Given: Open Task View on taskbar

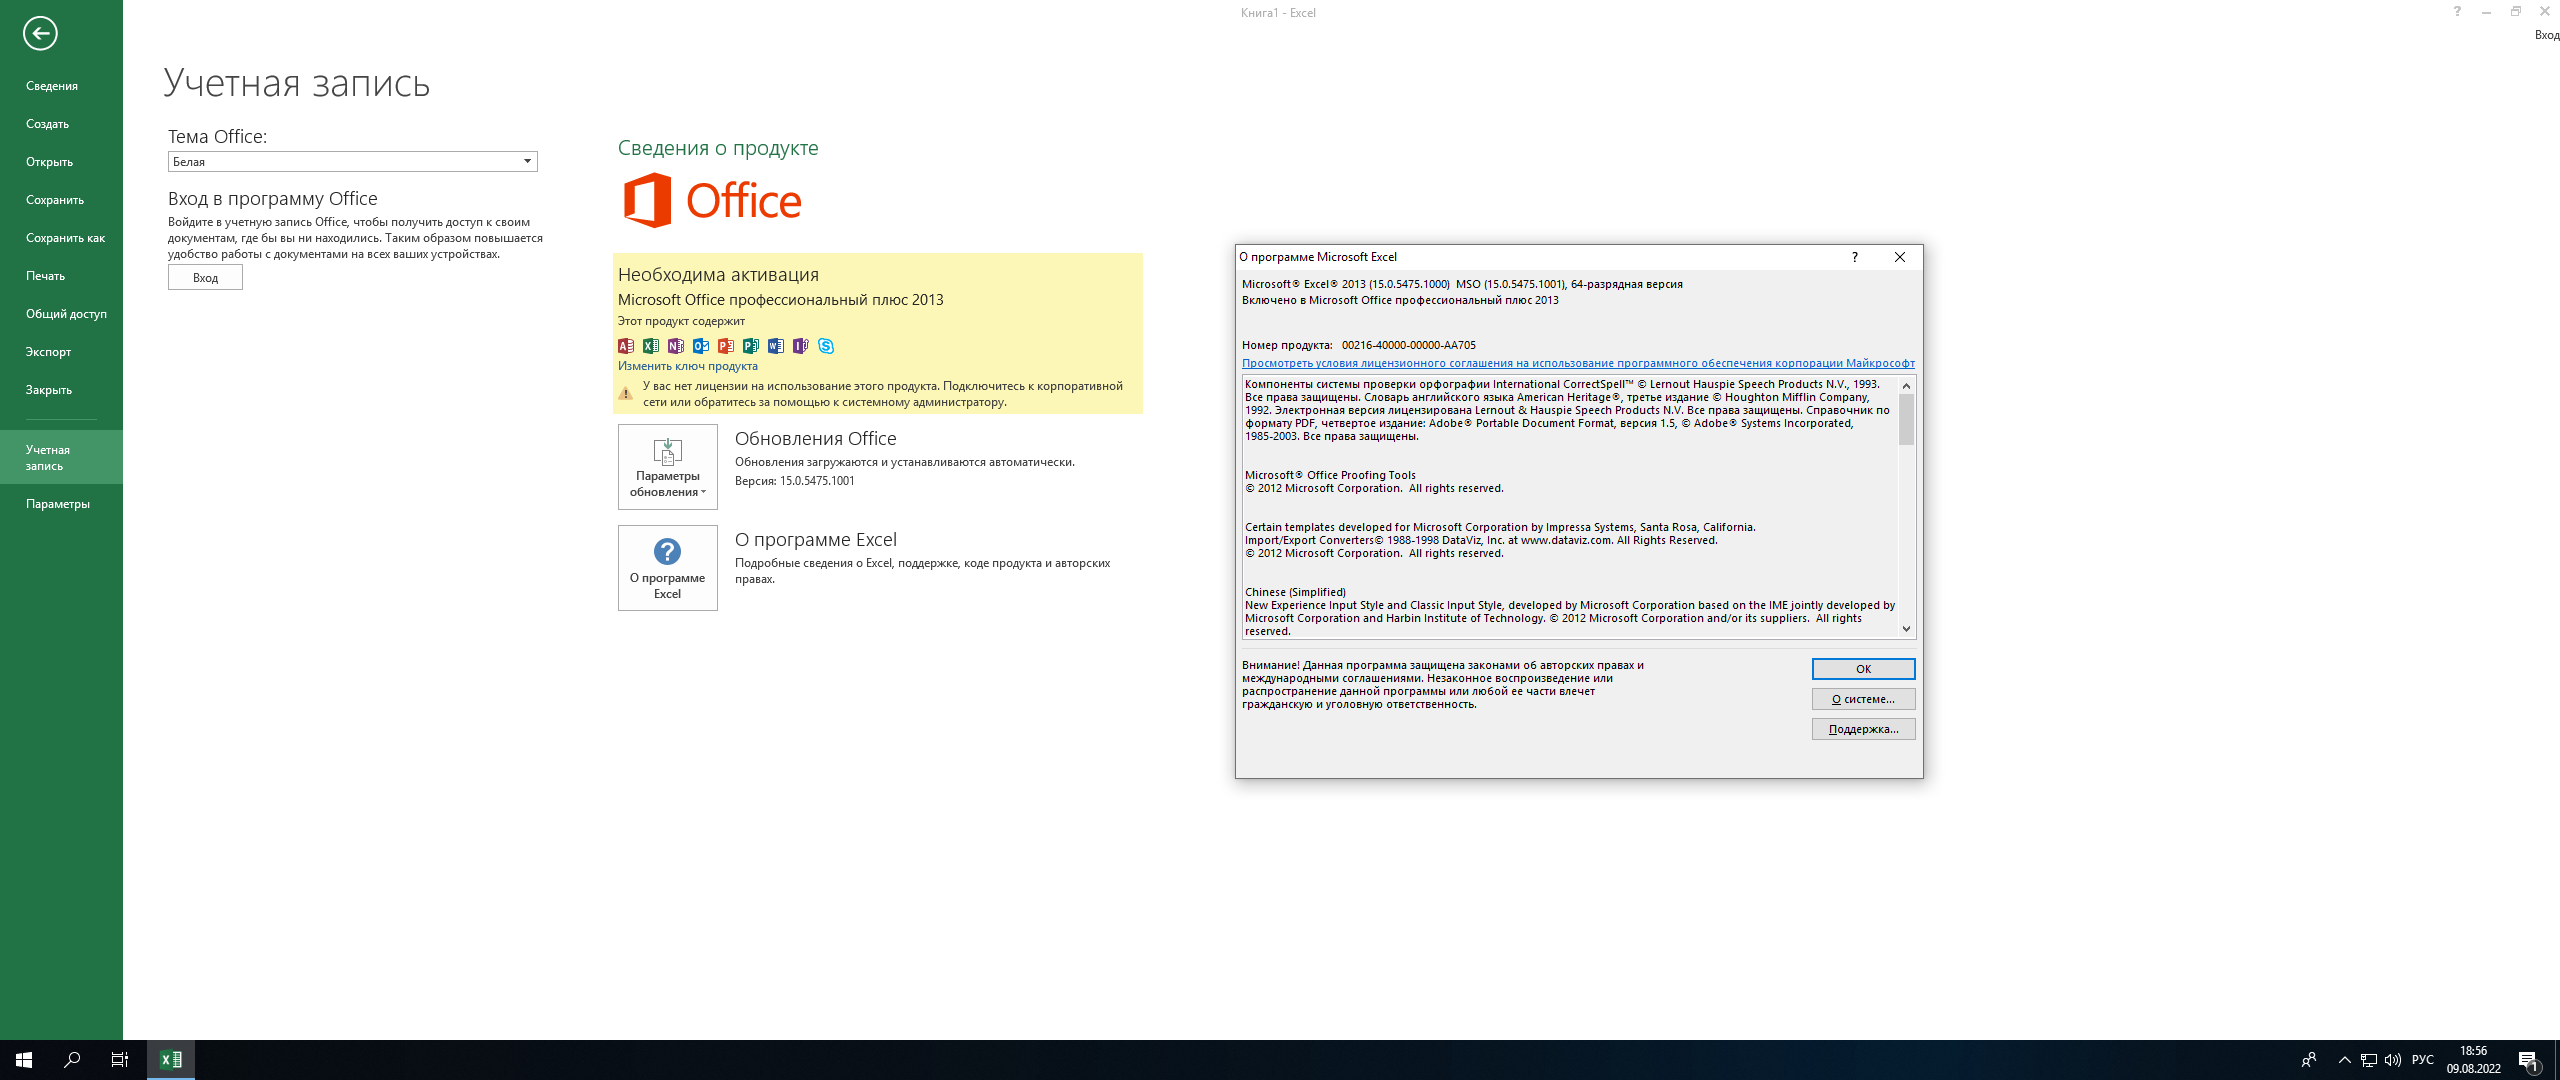Looking at the screenshot, I should [x=120, y=1060].
